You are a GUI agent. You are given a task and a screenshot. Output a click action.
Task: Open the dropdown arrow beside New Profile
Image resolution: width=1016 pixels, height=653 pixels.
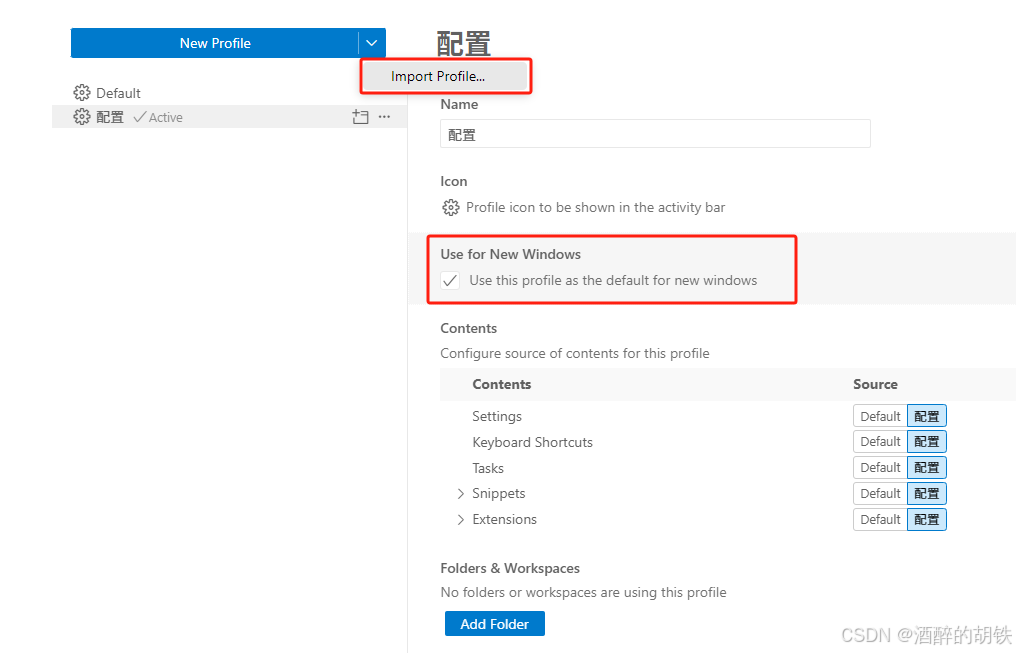click(372, 43)
